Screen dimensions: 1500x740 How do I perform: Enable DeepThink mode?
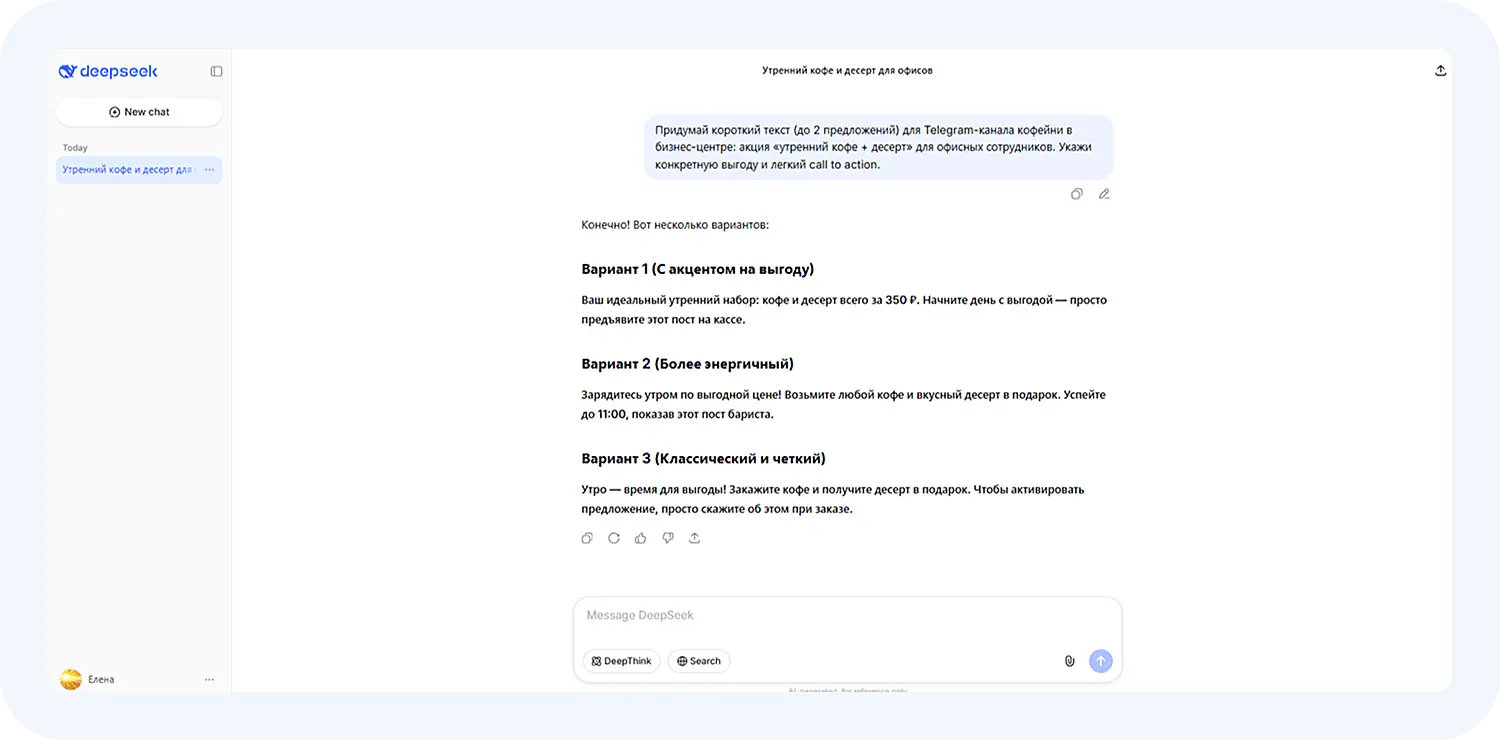621,661
